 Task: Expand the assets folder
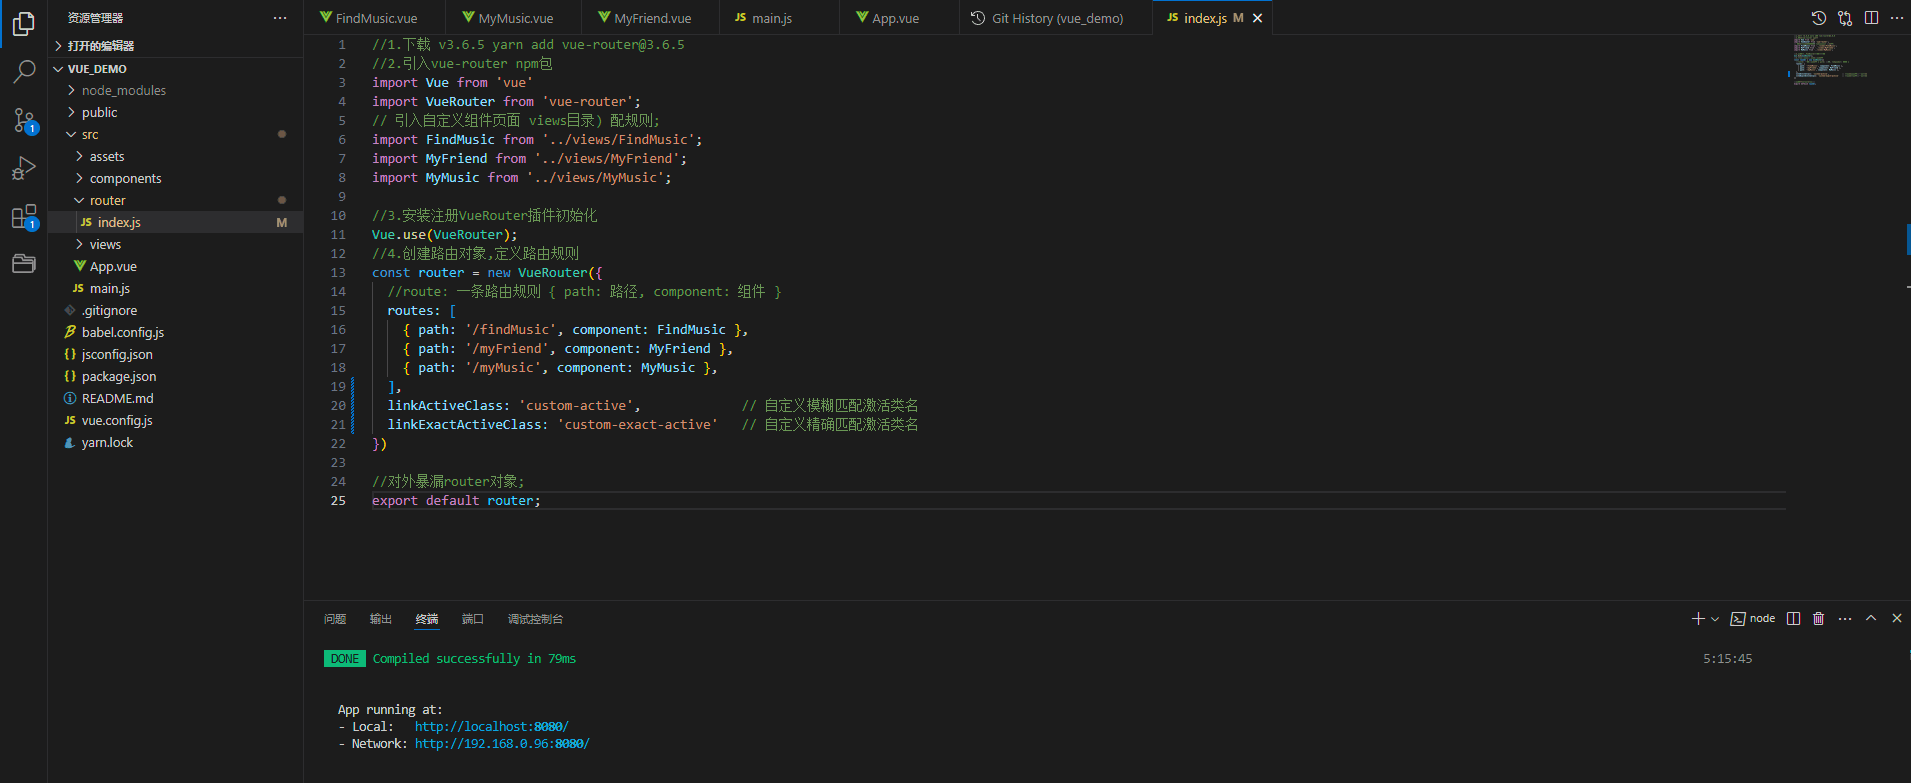click(x=175, y=157)
